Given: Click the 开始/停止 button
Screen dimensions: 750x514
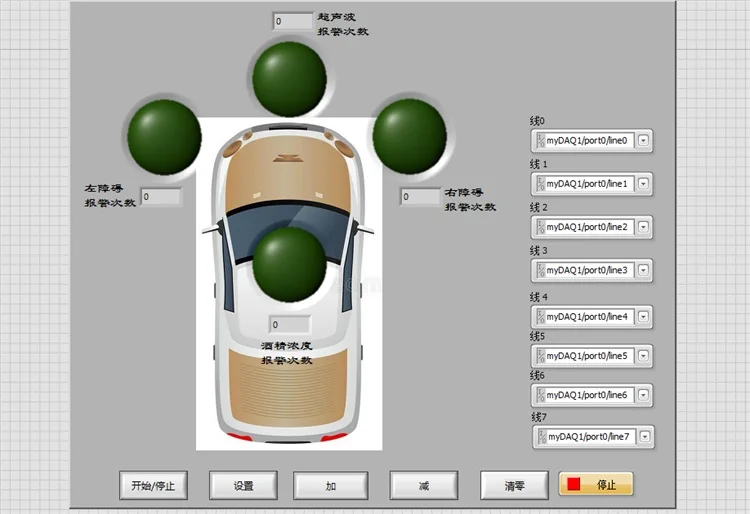Looking at the screenshot, I should 153,485.
